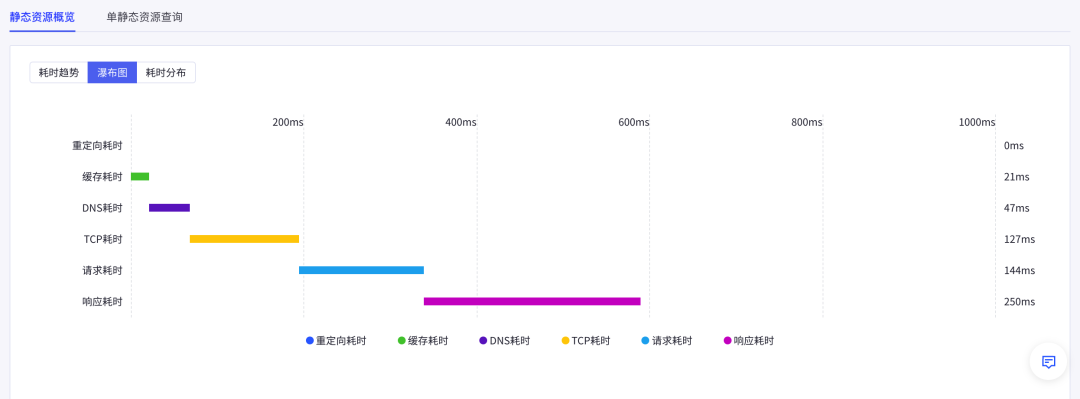This screenshot has width=1080, height=399.
Task: Click the 250ms value label
Action: (x=1019, y=302)
